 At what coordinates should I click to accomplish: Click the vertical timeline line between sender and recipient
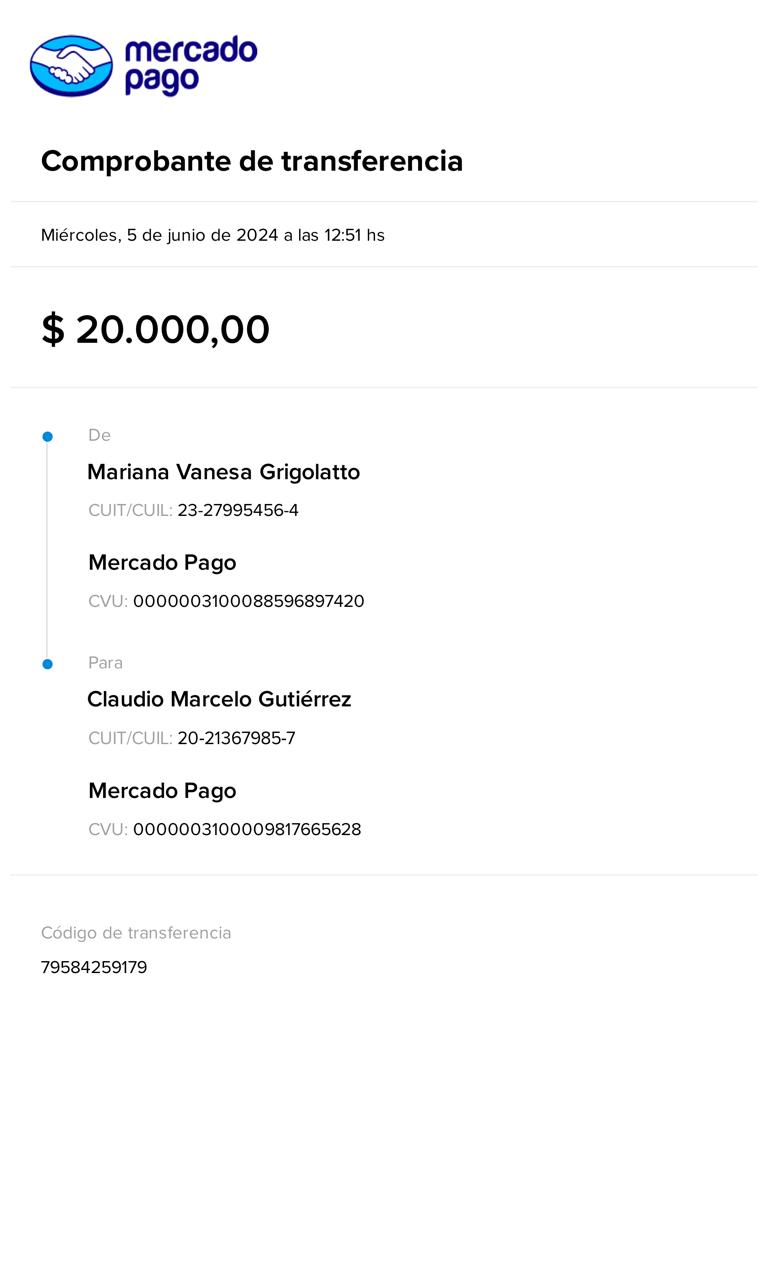pos(47,550)
